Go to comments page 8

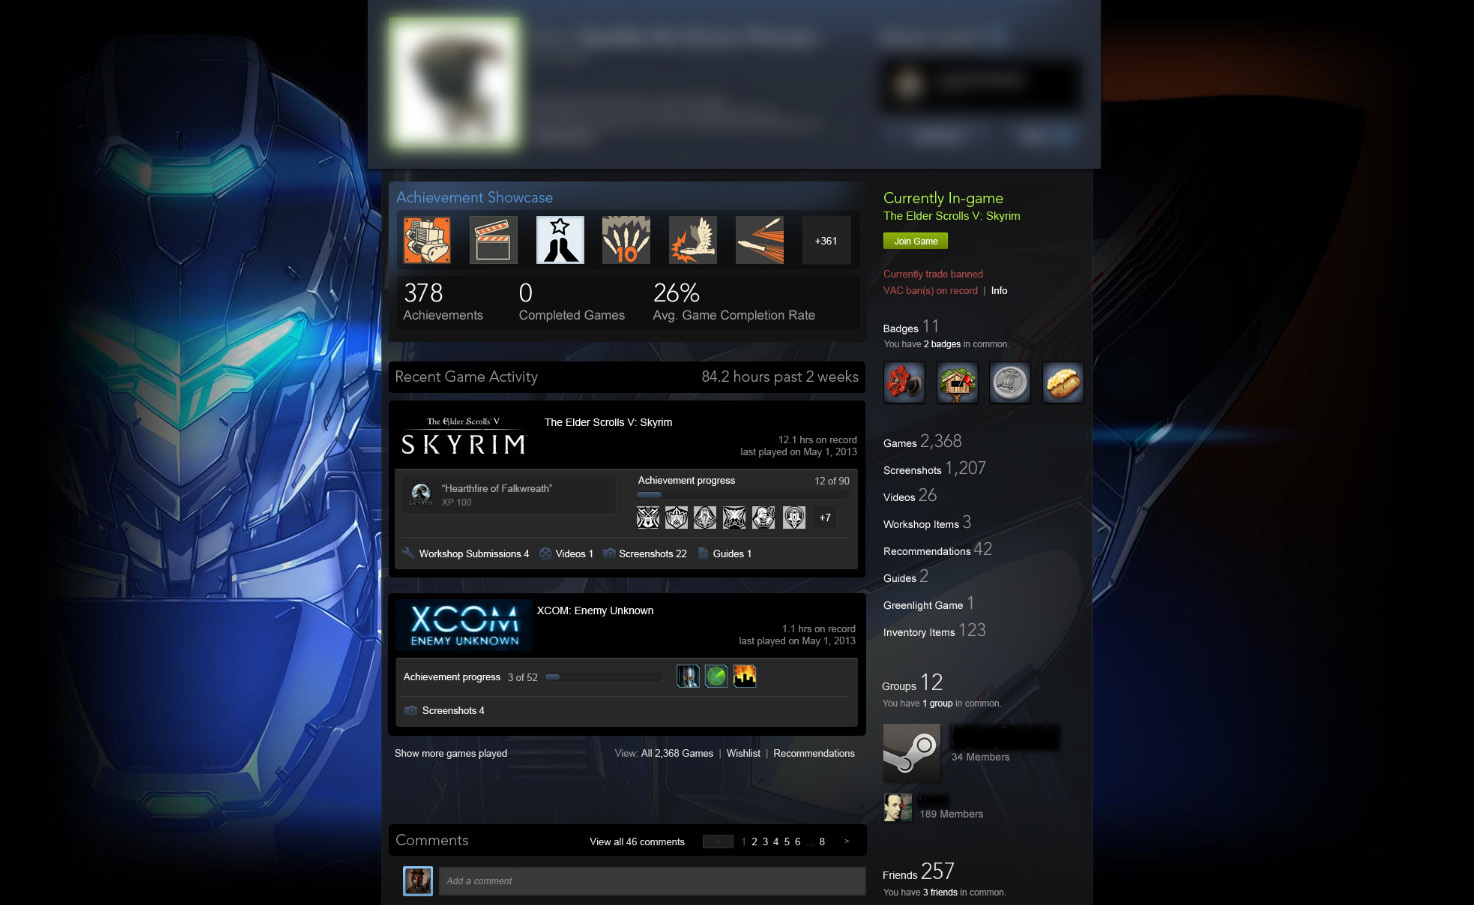tap(822, 842)
